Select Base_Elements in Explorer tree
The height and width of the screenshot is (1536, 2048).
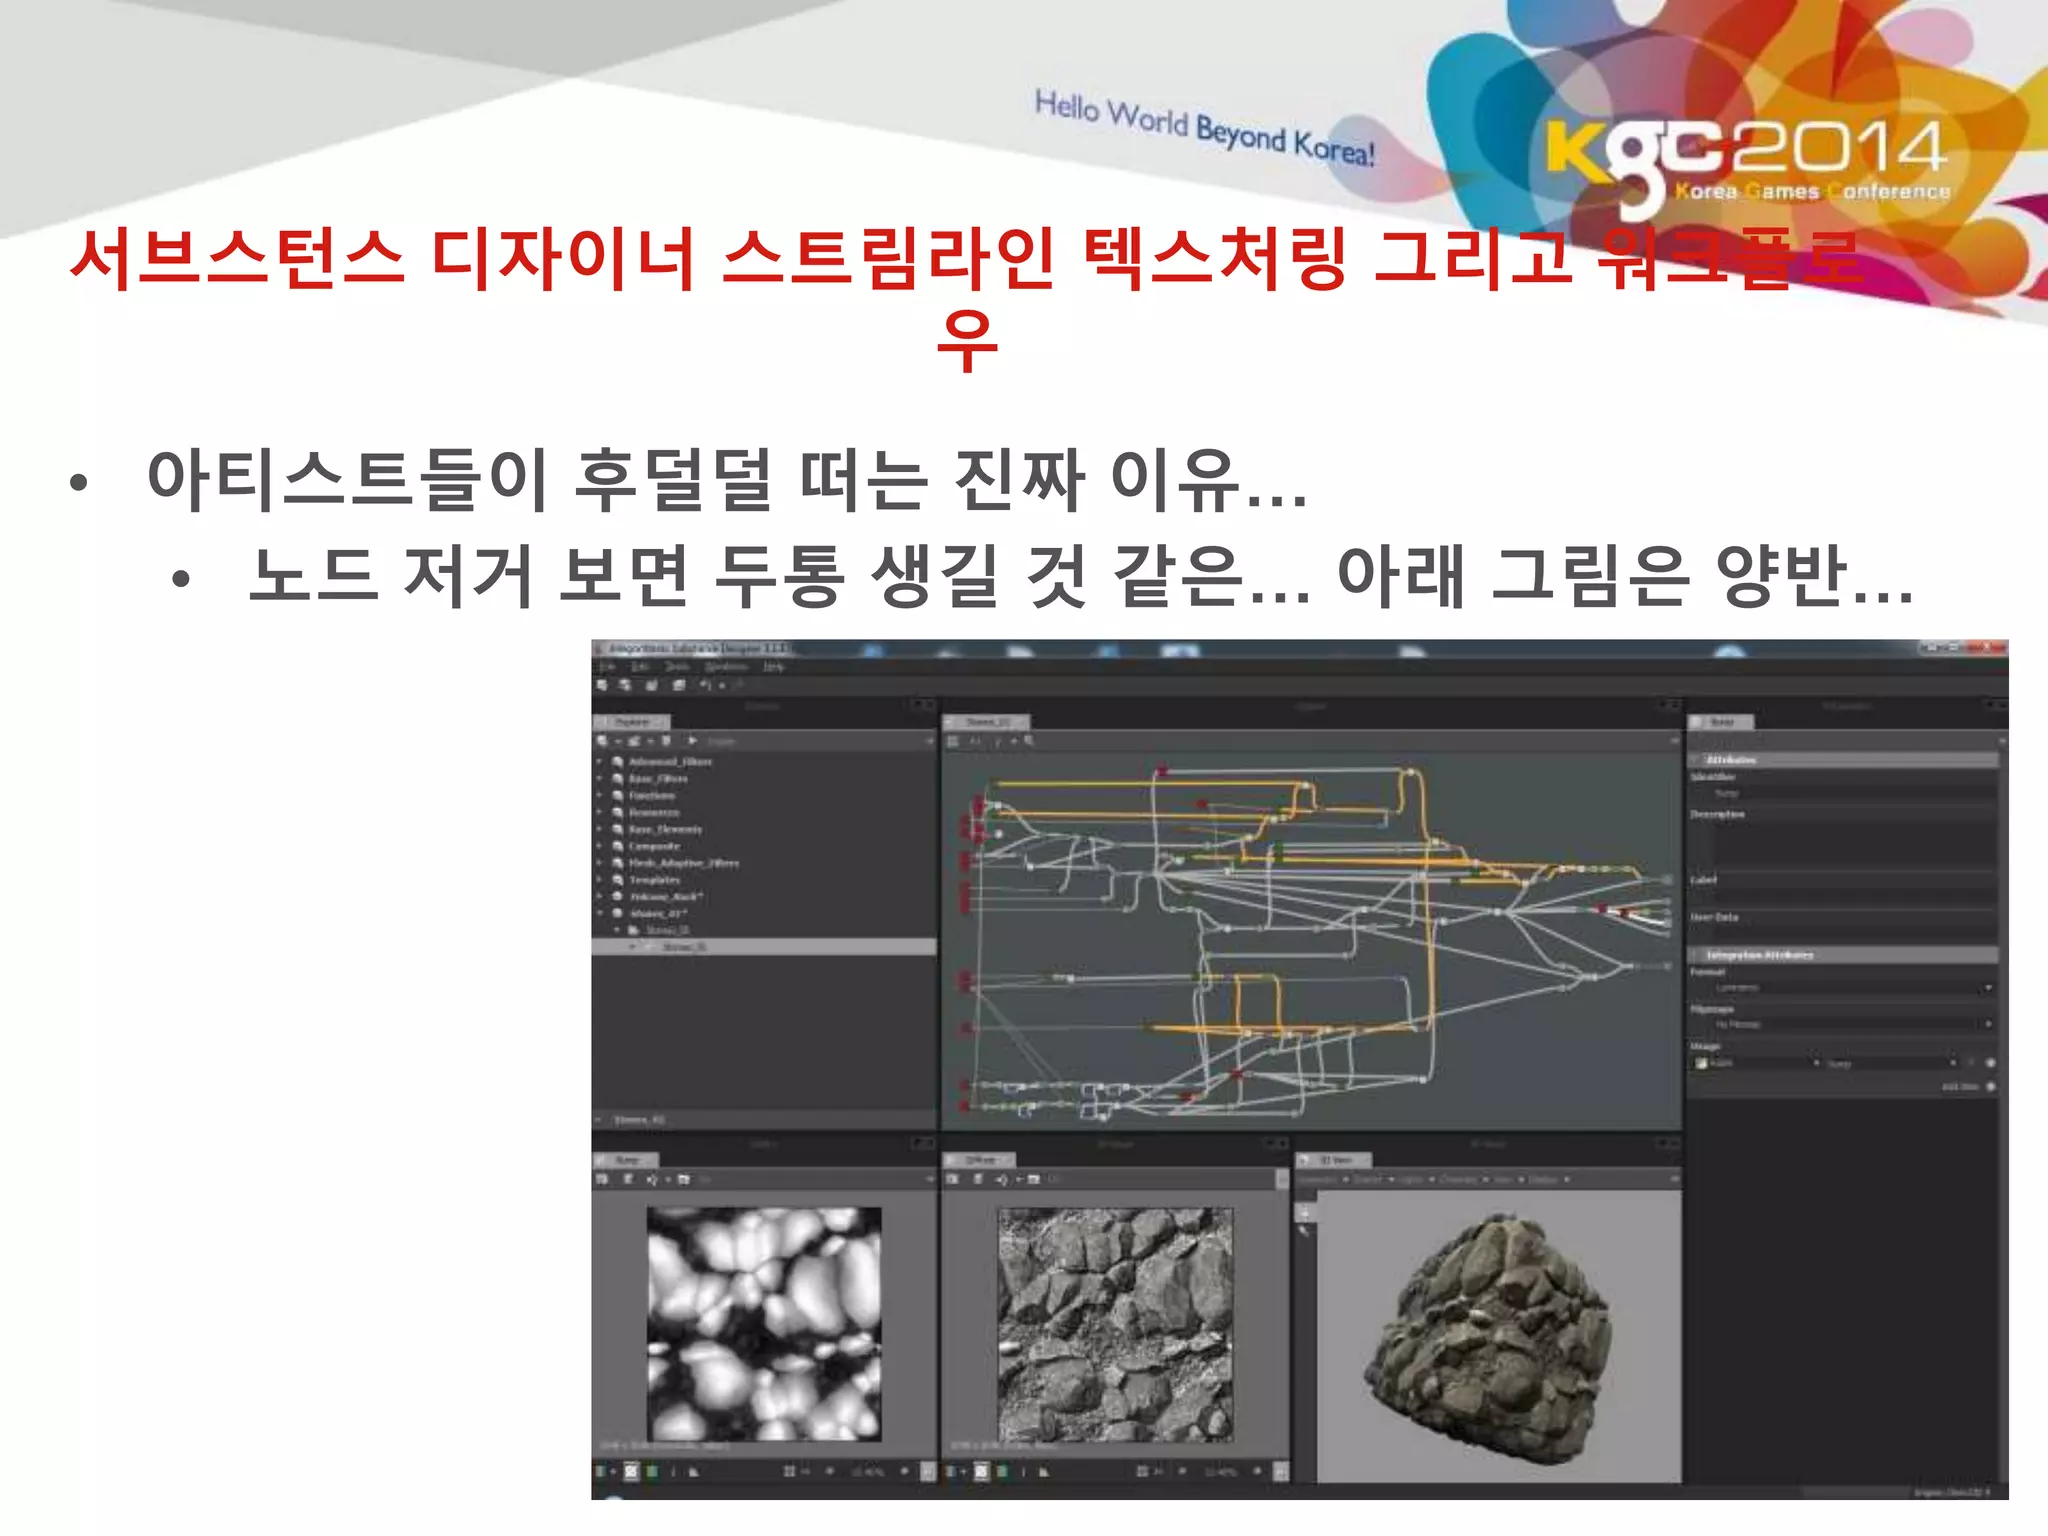[665, 829]
